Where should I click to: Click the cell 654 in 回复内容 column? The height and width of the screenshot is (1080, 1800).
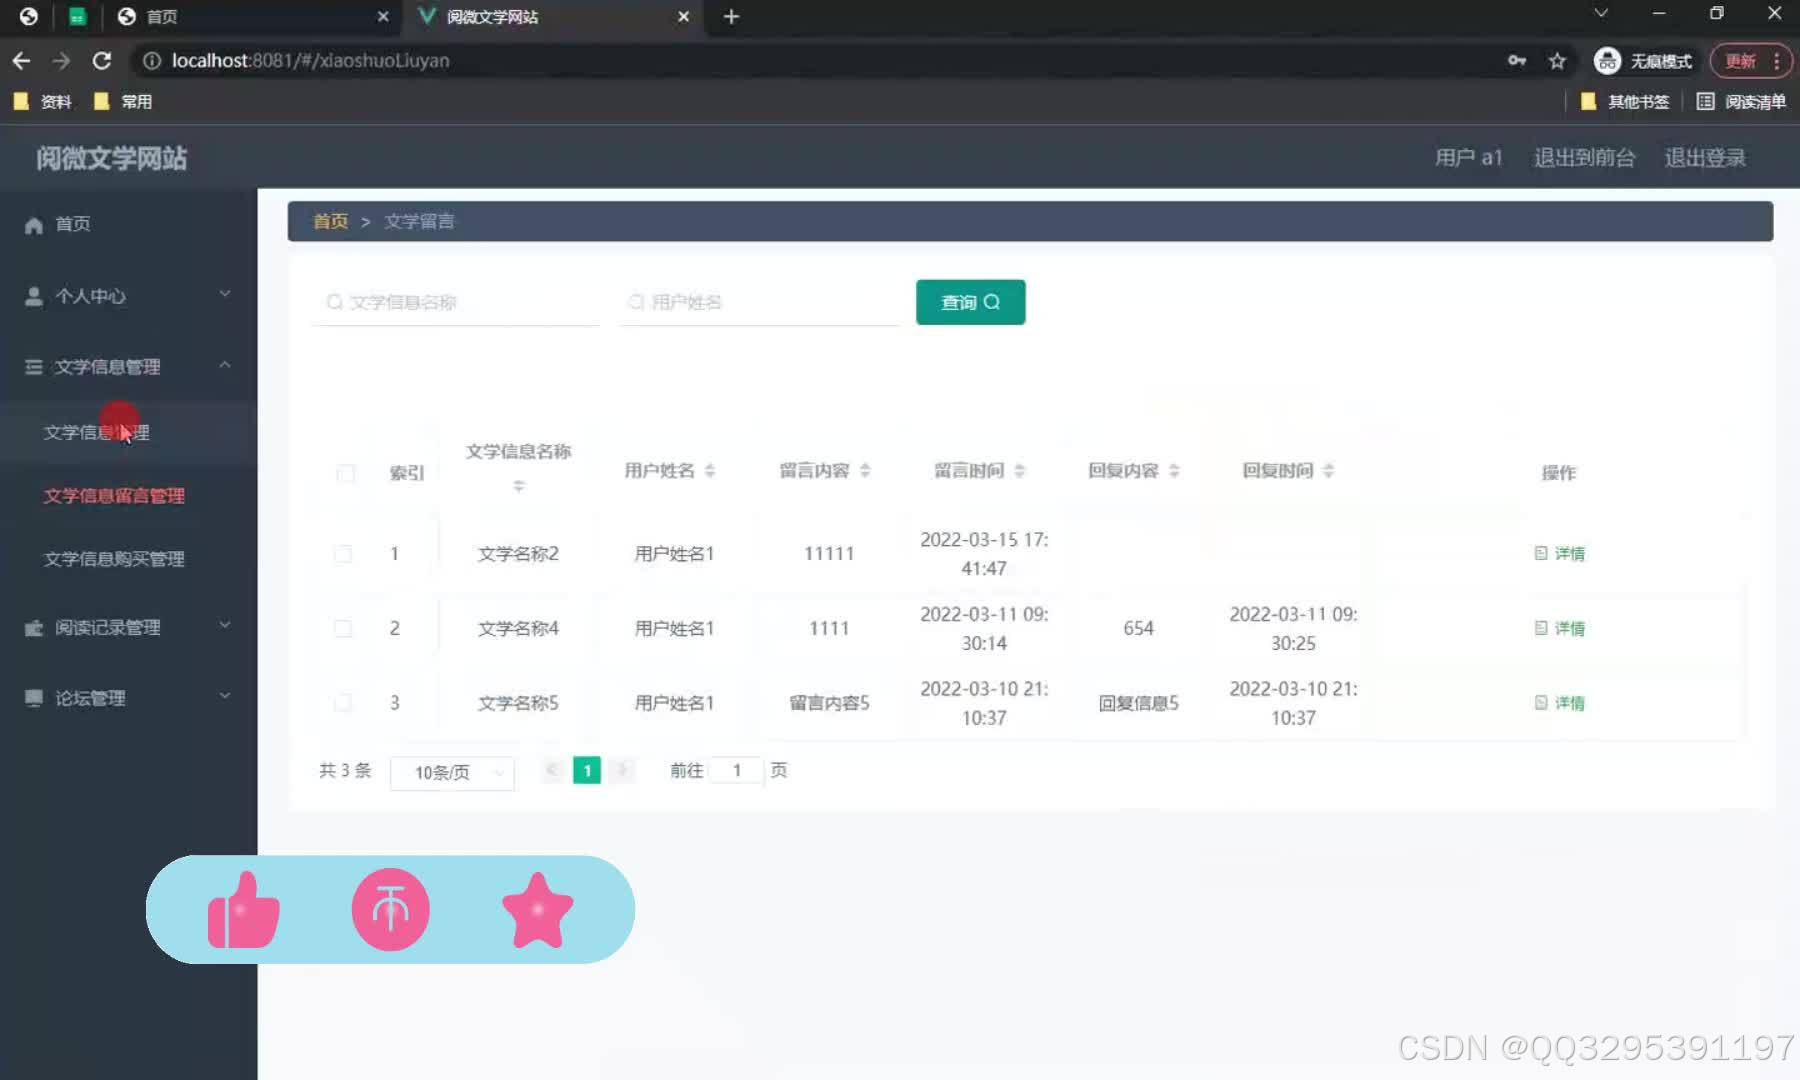(1138, 628)
